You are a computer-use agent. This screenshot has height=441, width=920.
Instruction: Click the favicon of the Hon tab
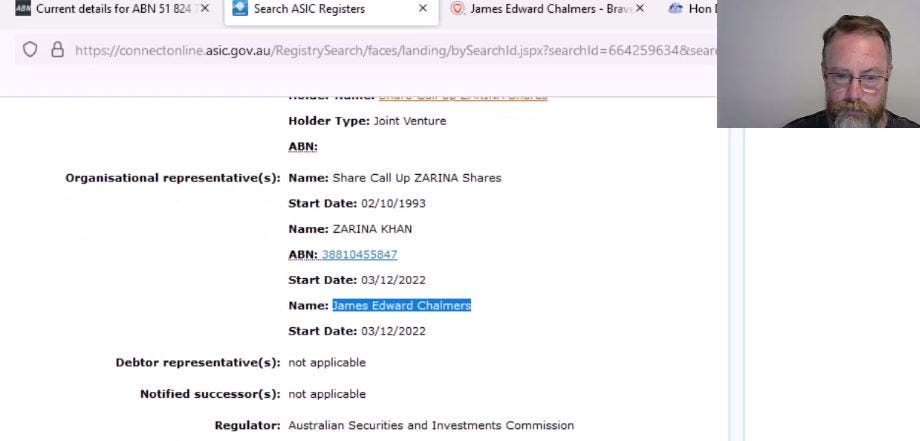(x=676, y=9)
